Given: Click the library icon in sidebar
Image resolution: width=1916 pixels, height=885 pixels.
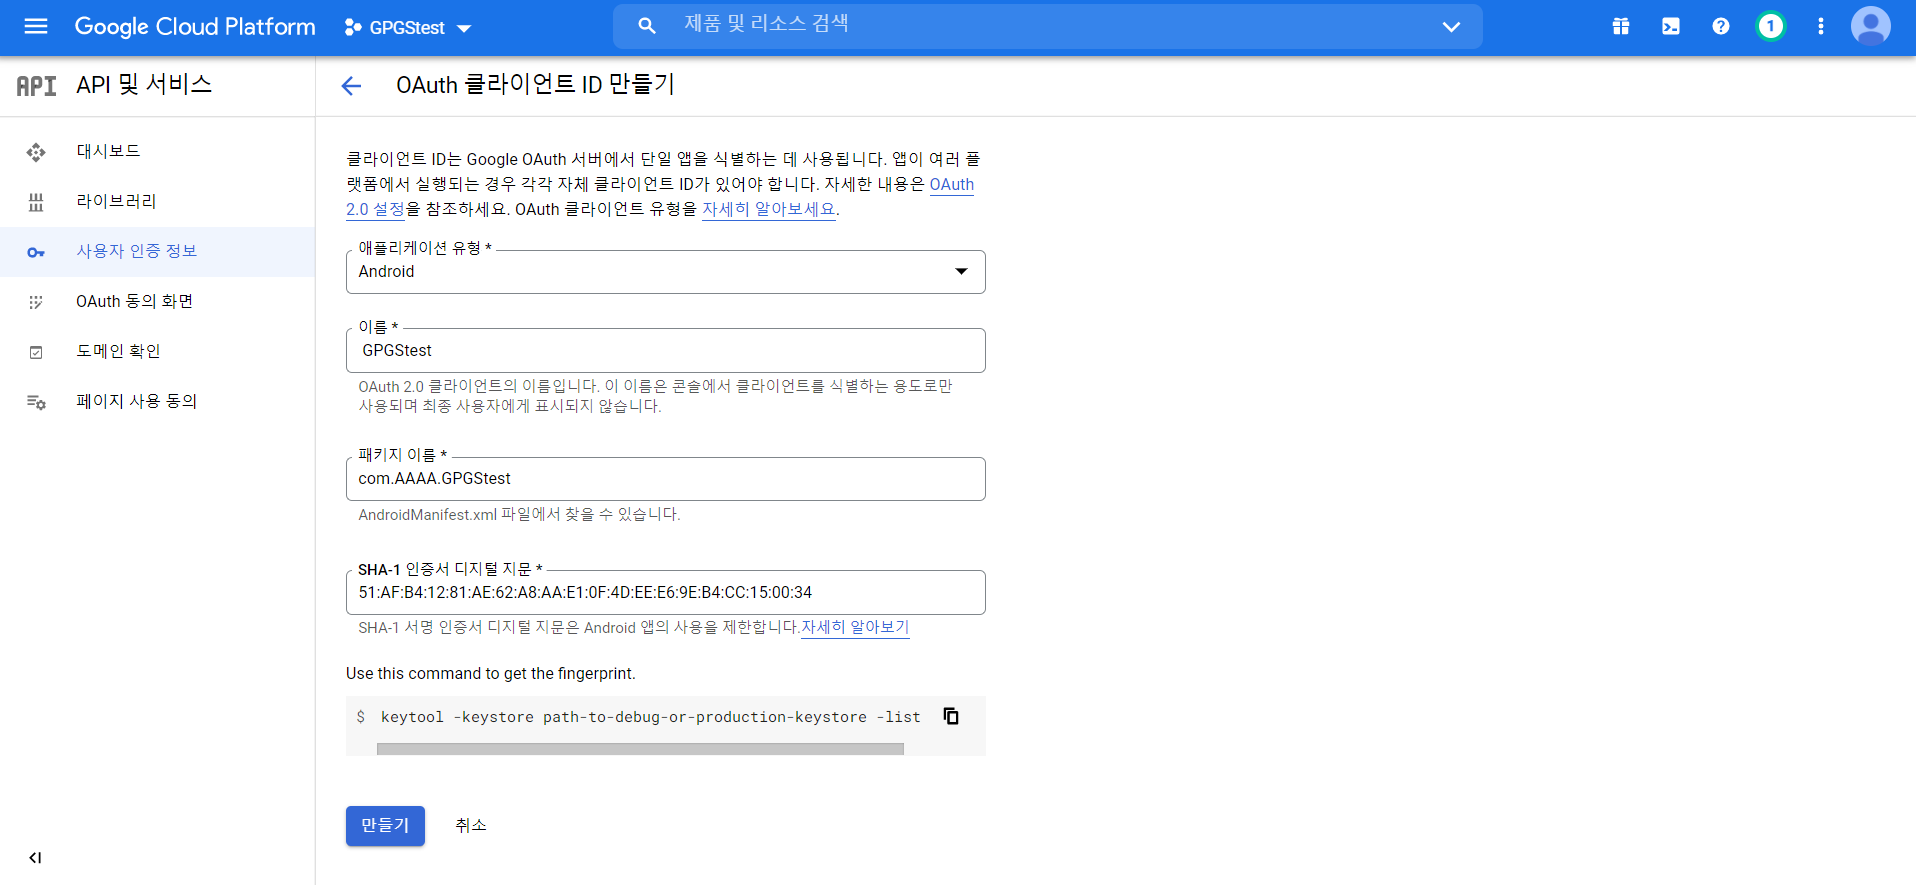Looking at the screenshot, I should click(x=36, y=202).
